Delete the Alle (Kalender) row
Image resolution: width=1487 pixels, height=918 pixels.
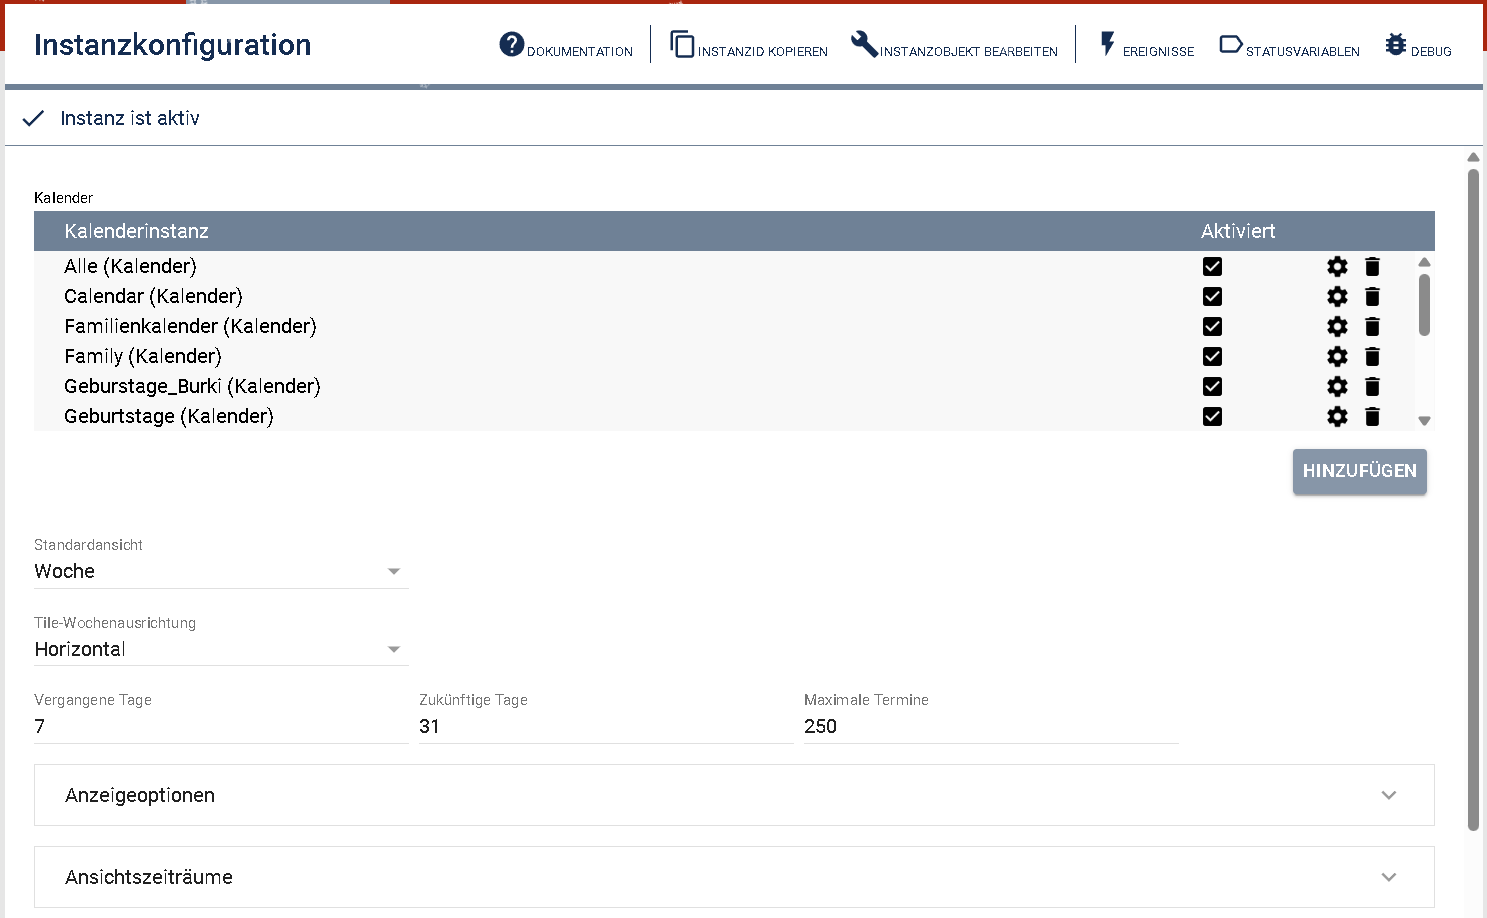[1372, 267]
